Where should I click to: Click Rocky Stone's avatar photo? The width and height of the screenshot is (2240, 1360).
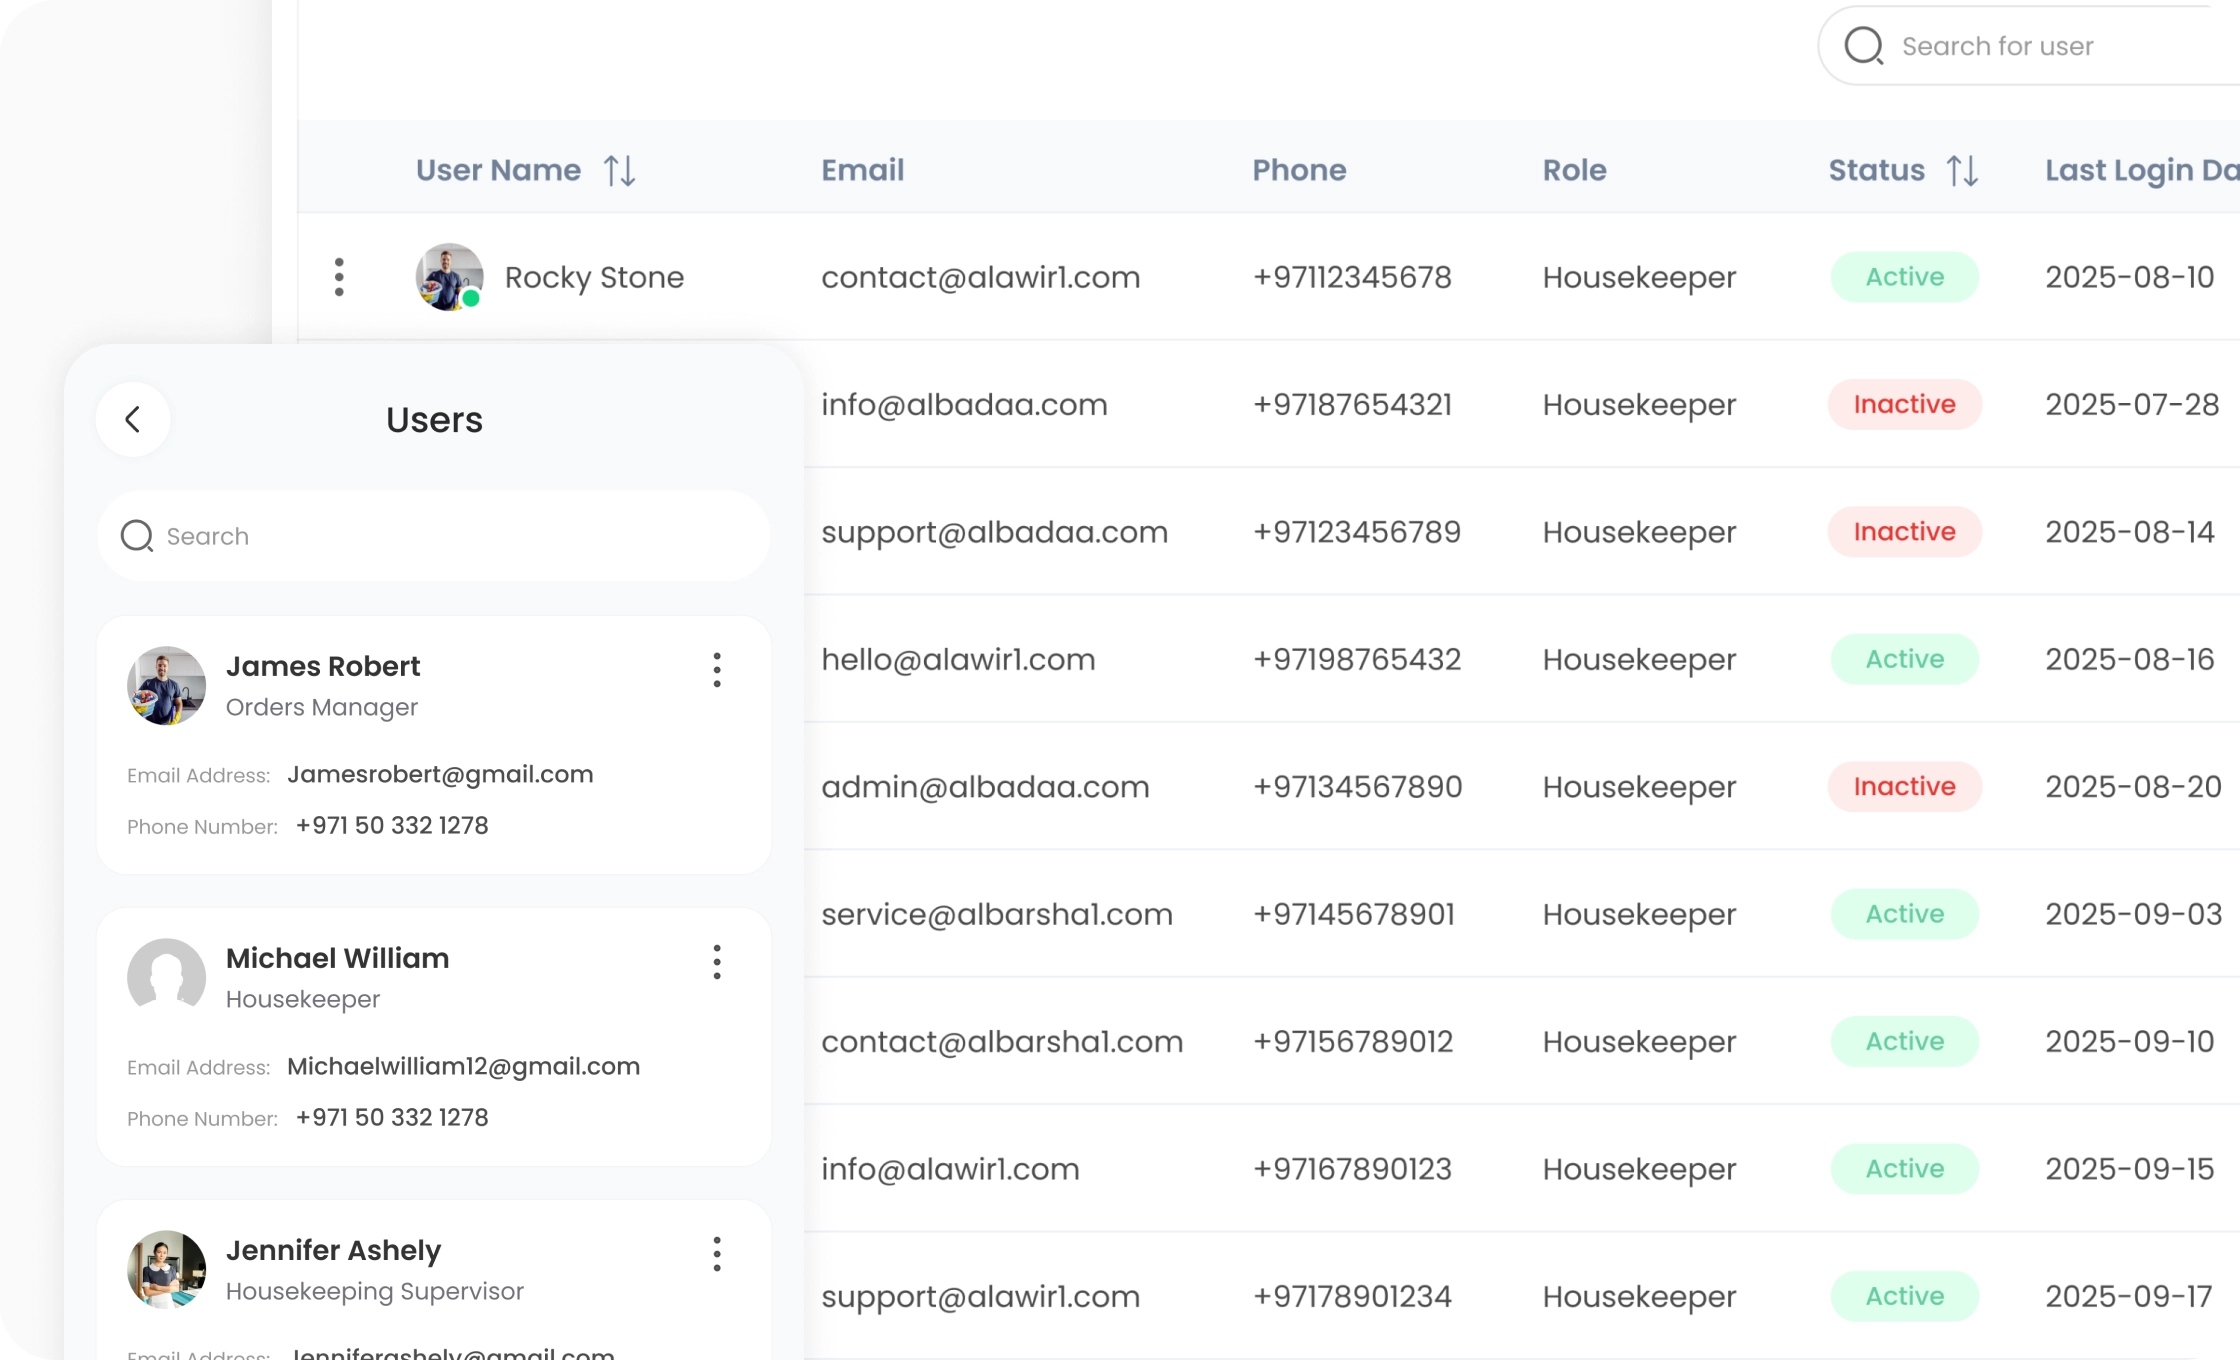click(449, 277)
